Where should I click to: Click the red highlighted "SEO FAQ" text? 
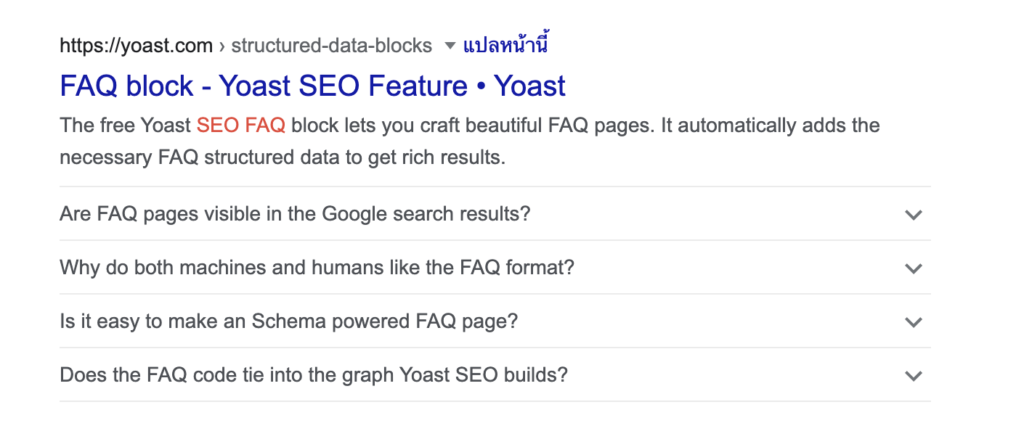tap(241, 125)
